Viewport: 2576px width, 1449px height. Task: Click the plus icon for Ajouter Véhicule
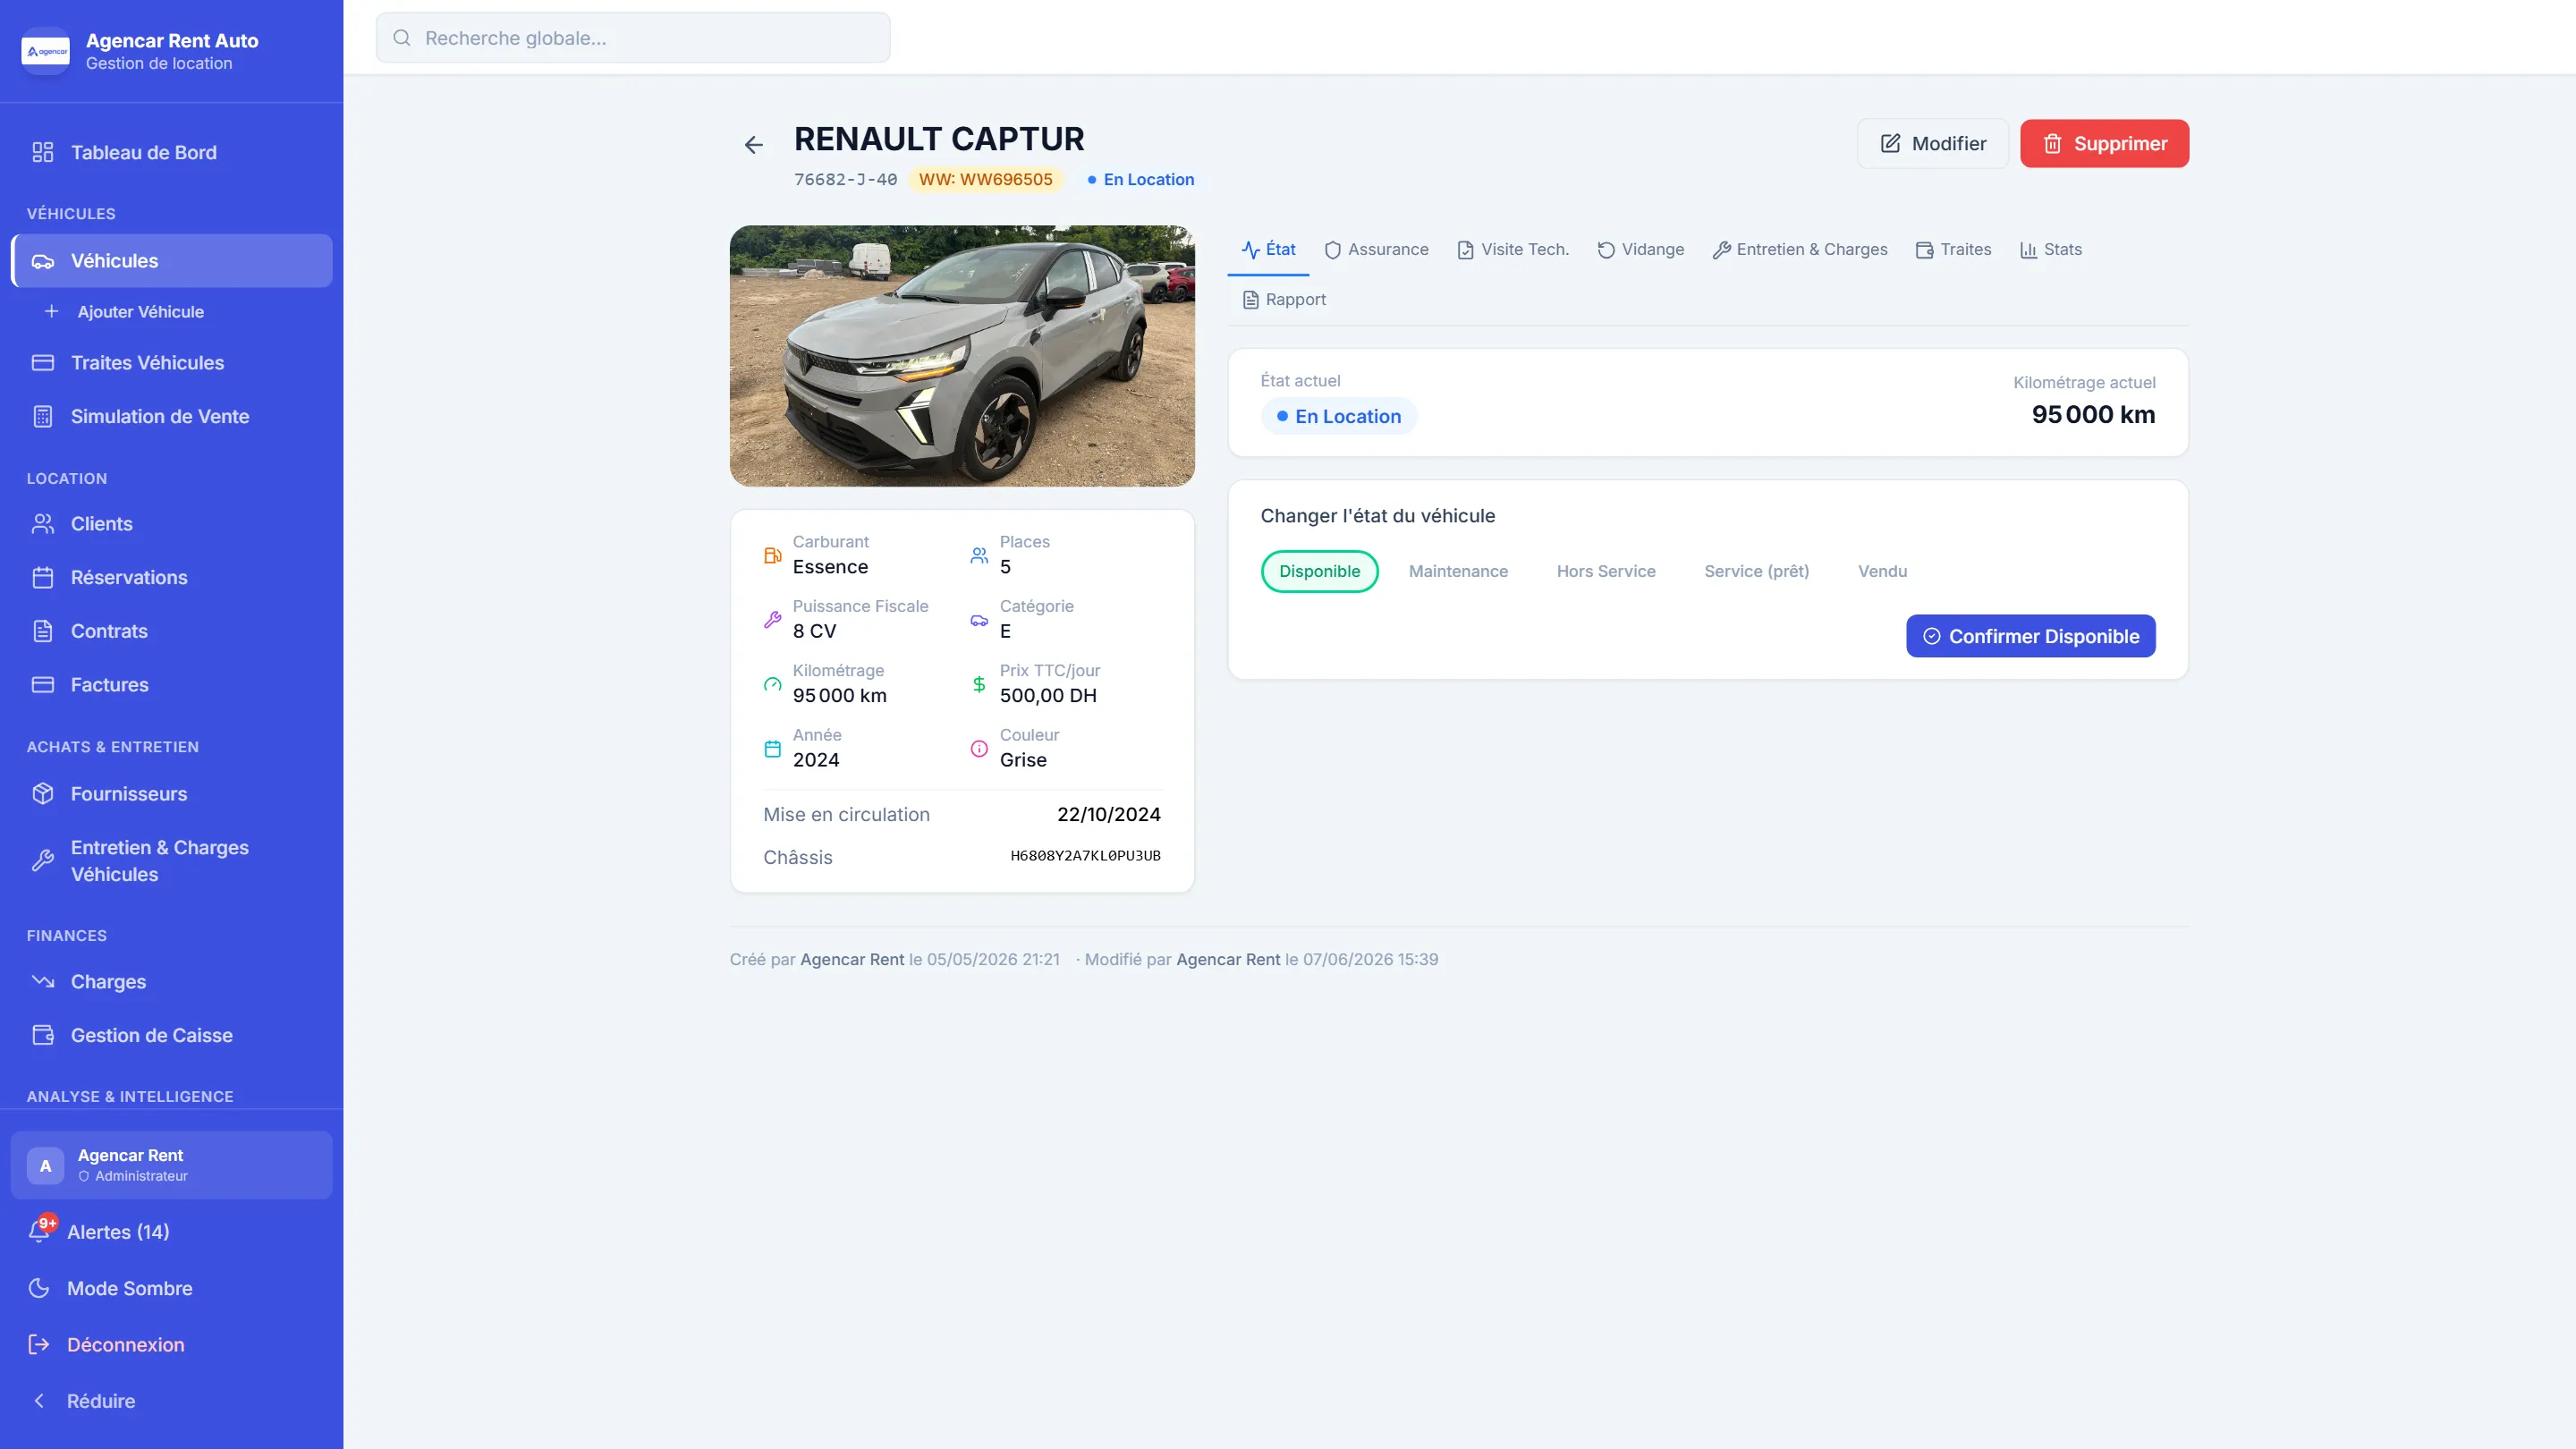51,311
